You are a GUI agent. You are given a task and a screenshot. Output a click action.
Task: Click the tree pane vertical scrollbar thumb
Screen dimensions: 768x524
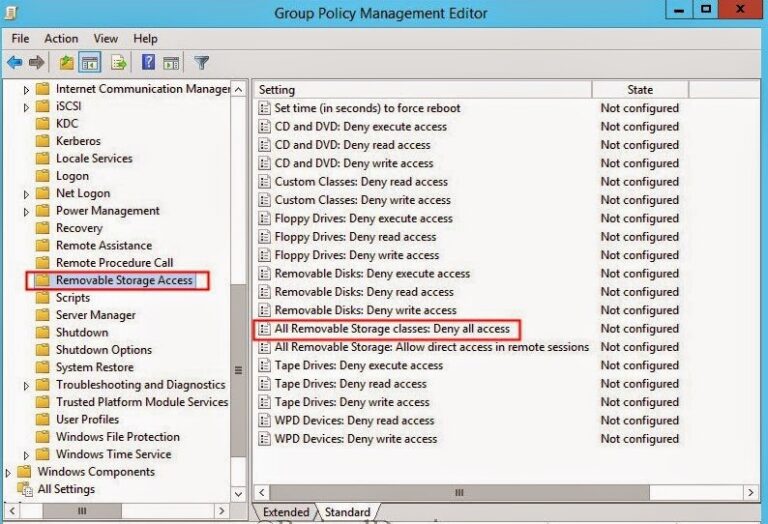(x=239, y=370)
